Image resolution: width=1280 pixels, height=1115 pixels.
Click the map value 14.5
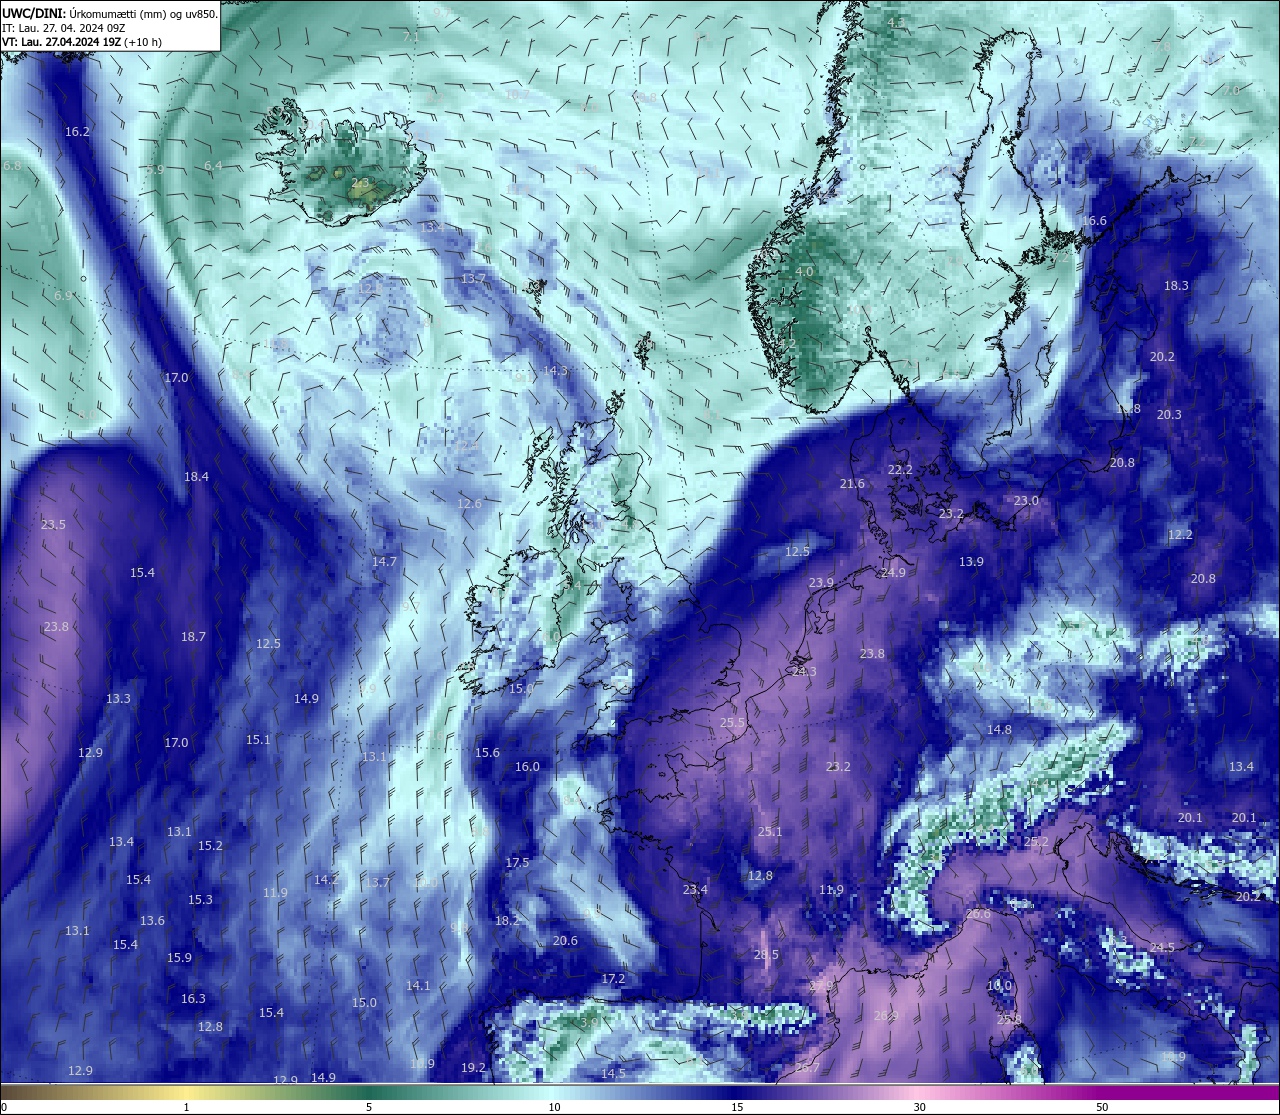[x=613, y=1074]
